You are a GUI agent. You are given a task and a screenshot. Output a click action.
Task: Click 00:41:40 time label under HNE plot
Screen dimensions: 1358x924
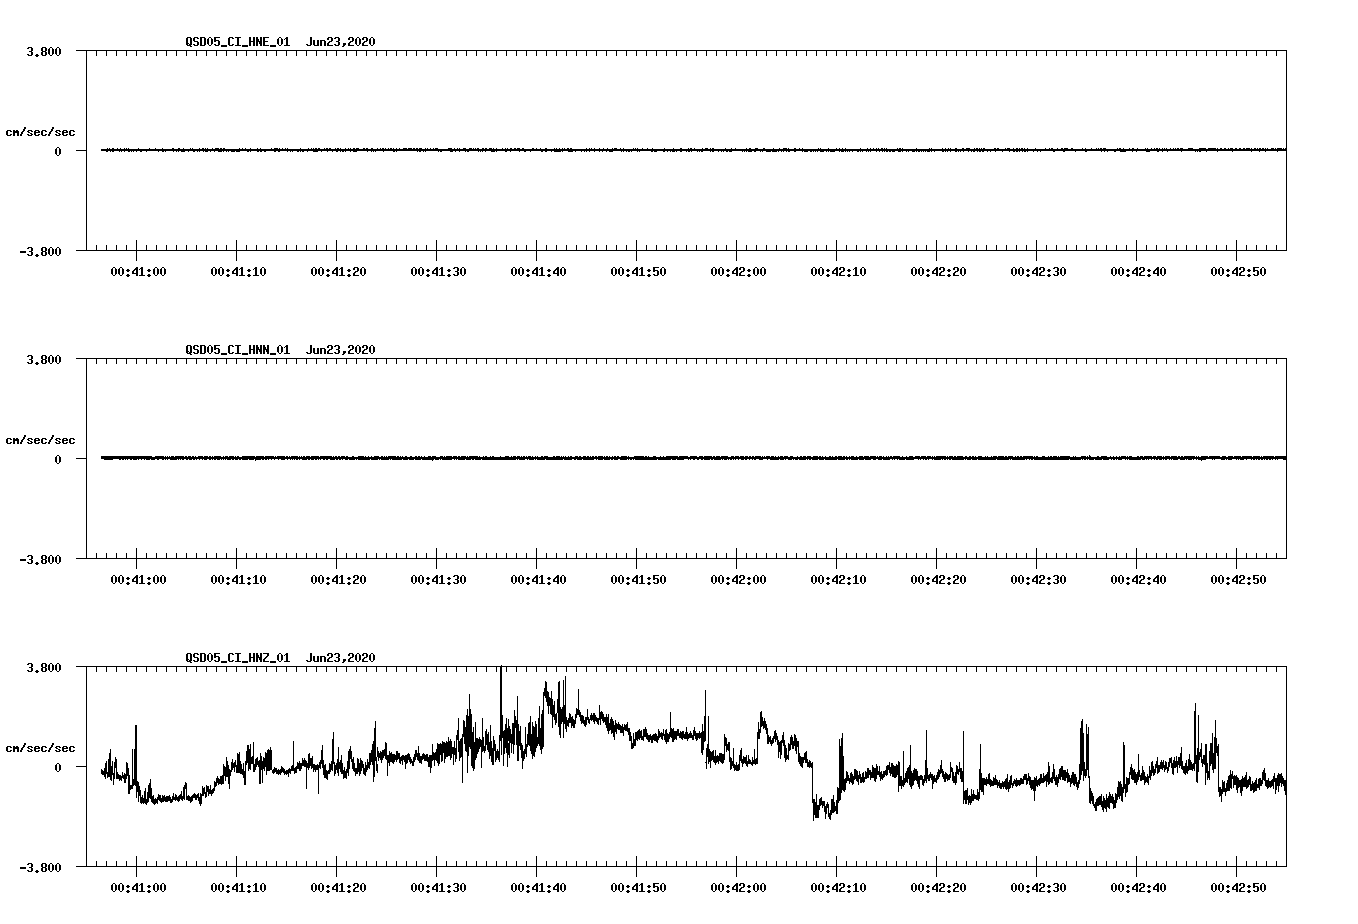[x=538, y=271]
